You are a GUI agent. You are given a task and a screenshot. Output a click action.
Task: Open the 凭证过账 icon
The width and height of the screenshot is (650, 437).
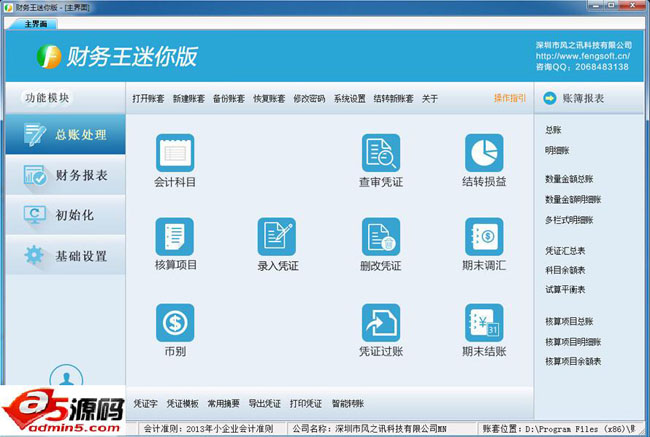[x=381, y=323]
